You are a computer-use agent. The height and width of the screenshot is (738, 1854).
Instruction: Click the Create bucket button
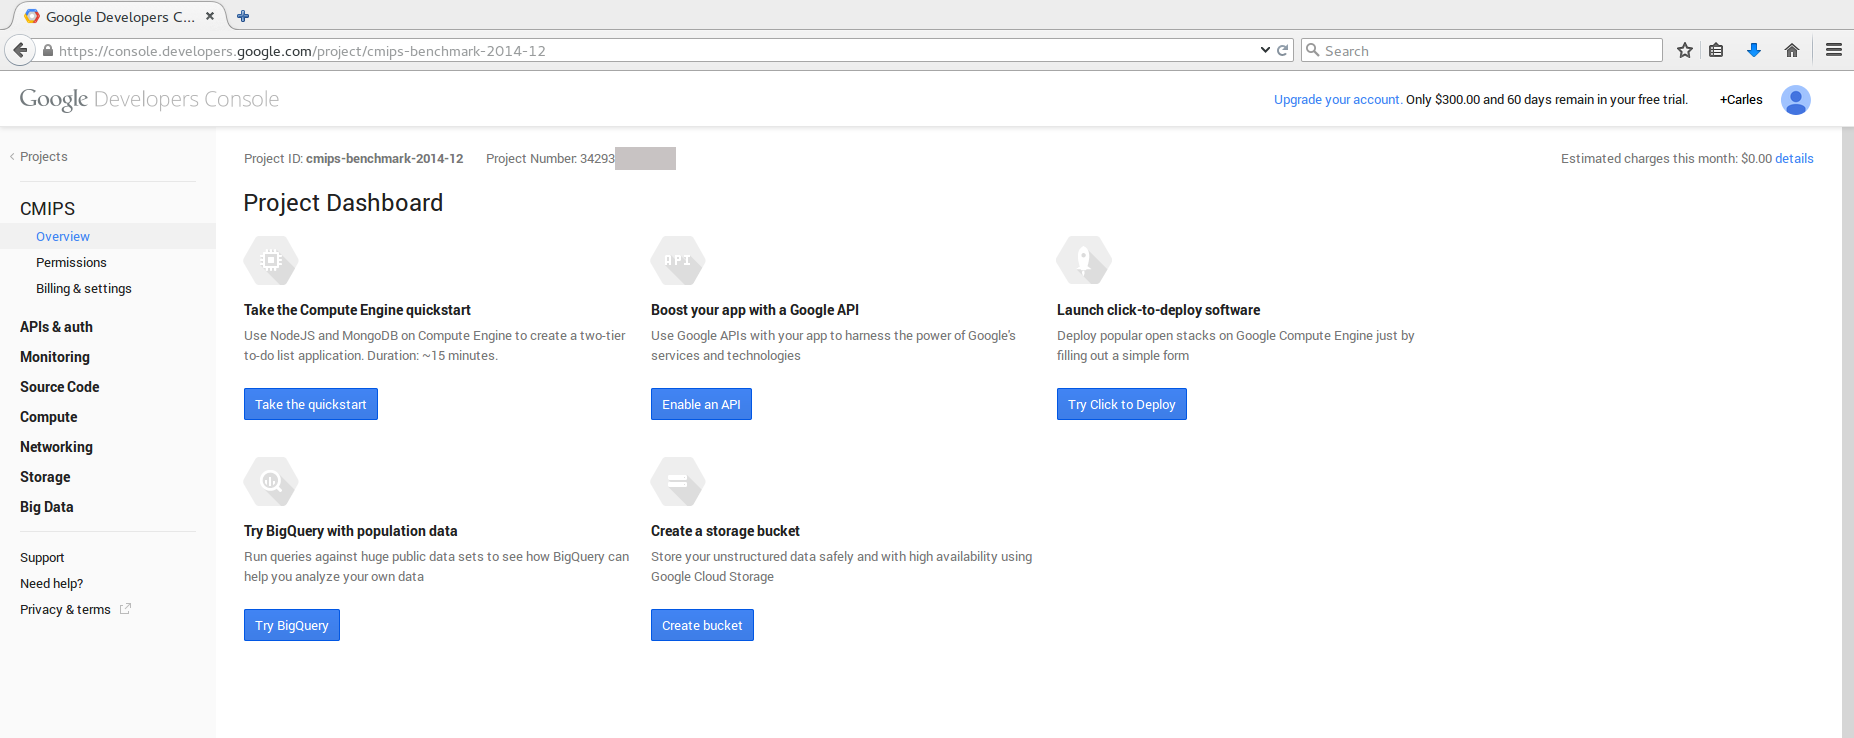pos(702,625)
